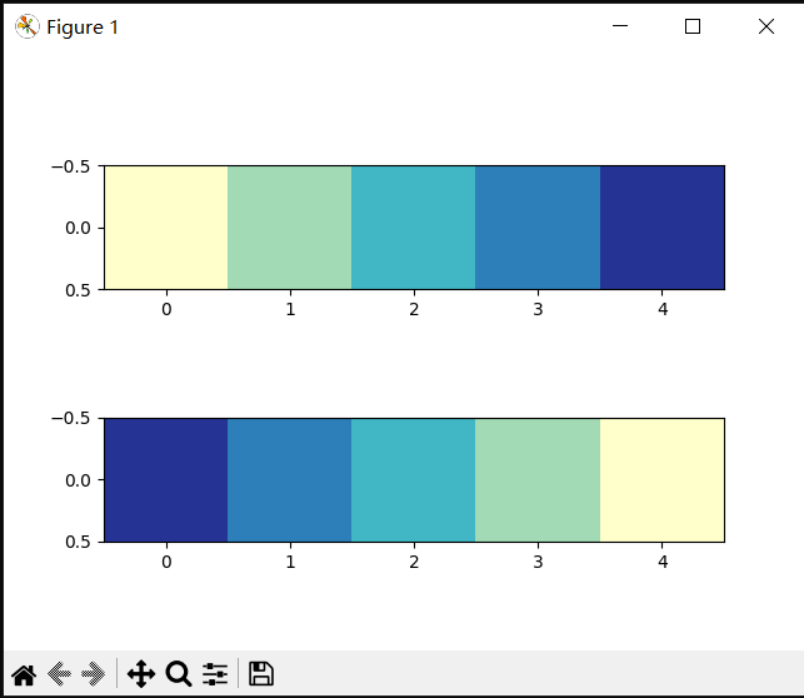Click the pale yellow cell in the bottom plot
The width and height of the screenshot is (804, 698).
tap(662, 480)
